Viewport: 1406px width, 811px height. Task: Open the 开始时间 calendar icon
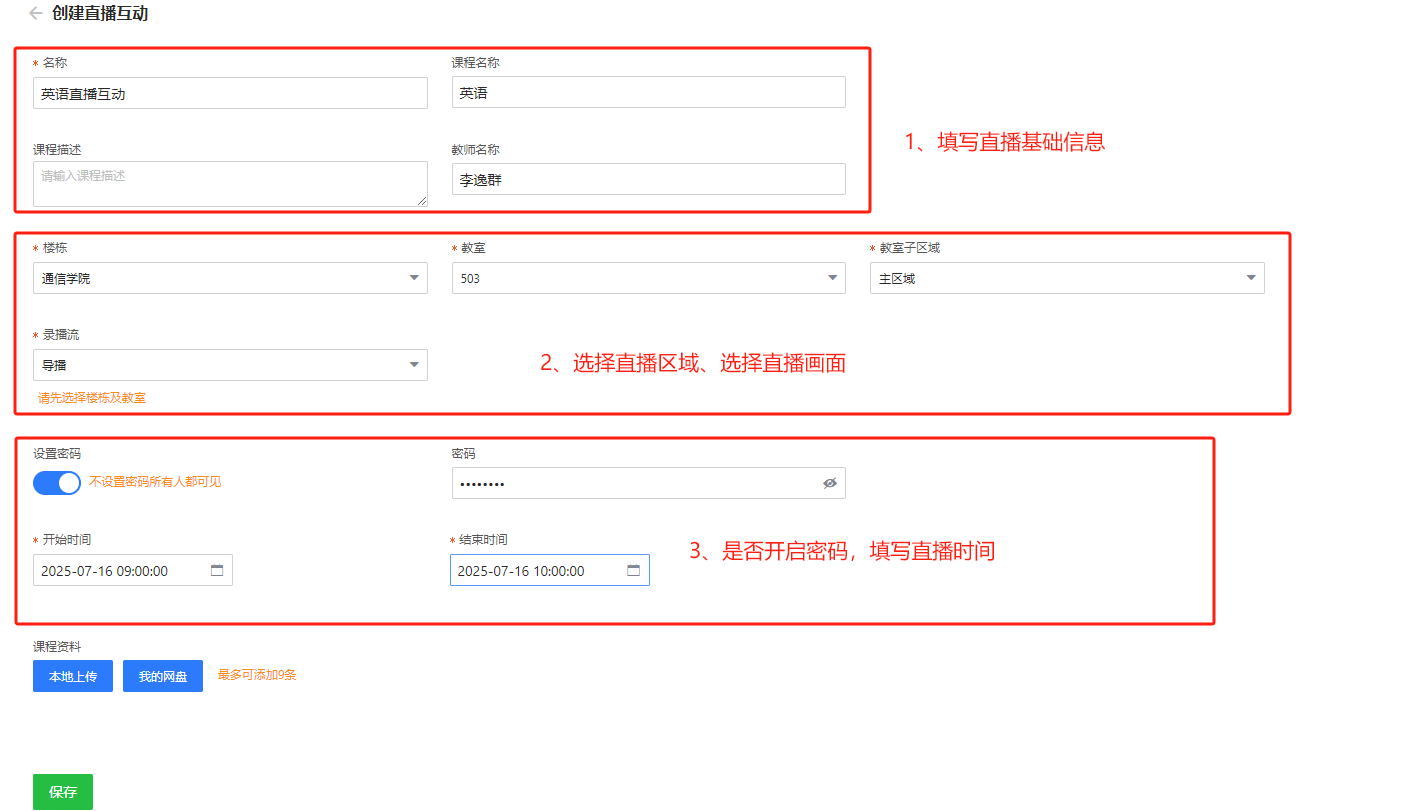coord(217,570)
